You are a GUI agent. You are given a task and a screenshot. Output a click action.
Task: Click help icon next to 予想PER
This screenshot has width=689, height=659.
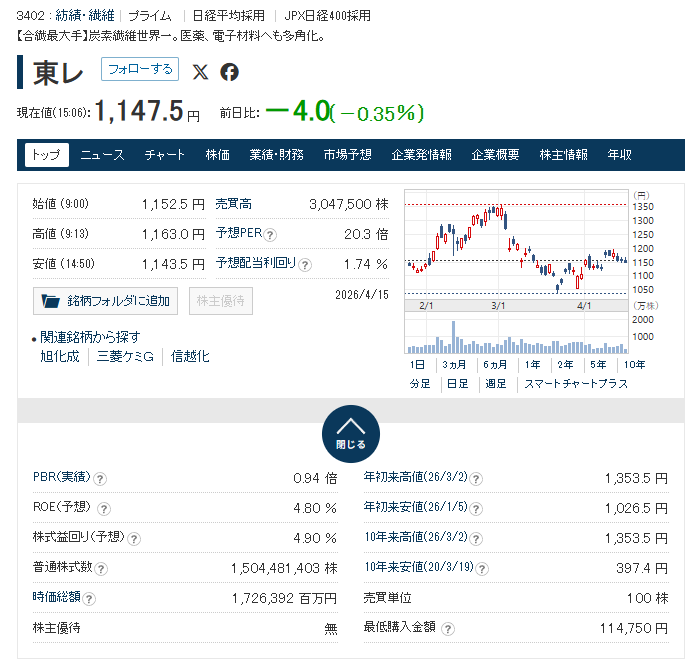270,235
